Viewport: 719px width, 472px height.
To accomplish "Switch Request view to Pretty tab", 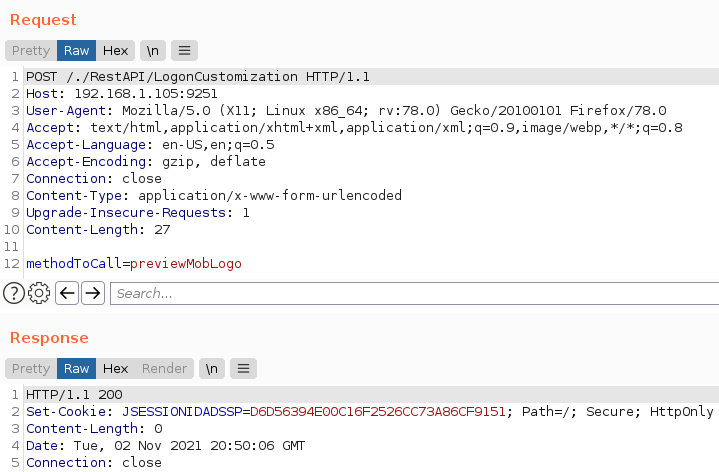I will (x=30, y=50).
